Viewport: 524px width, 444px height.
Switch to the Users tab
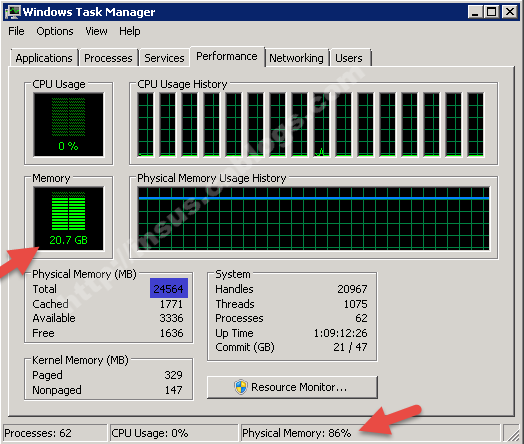coord(349,58)
